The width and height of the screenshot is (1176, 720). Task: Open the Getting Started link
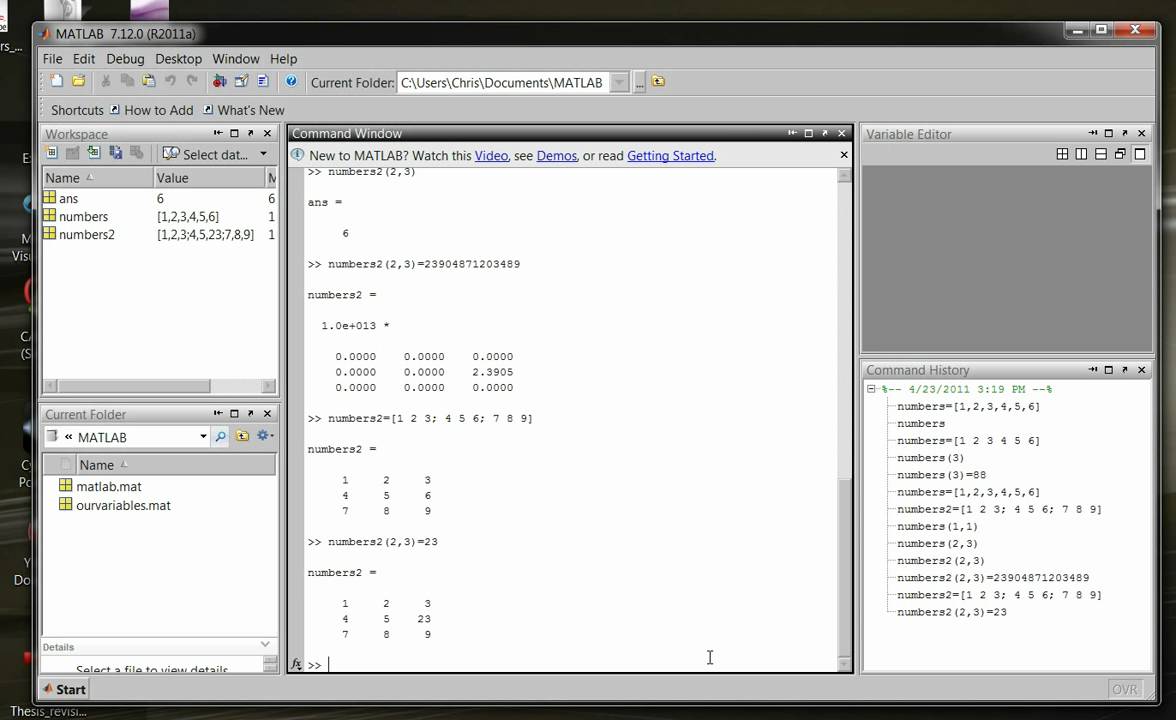tap(670, 155)
